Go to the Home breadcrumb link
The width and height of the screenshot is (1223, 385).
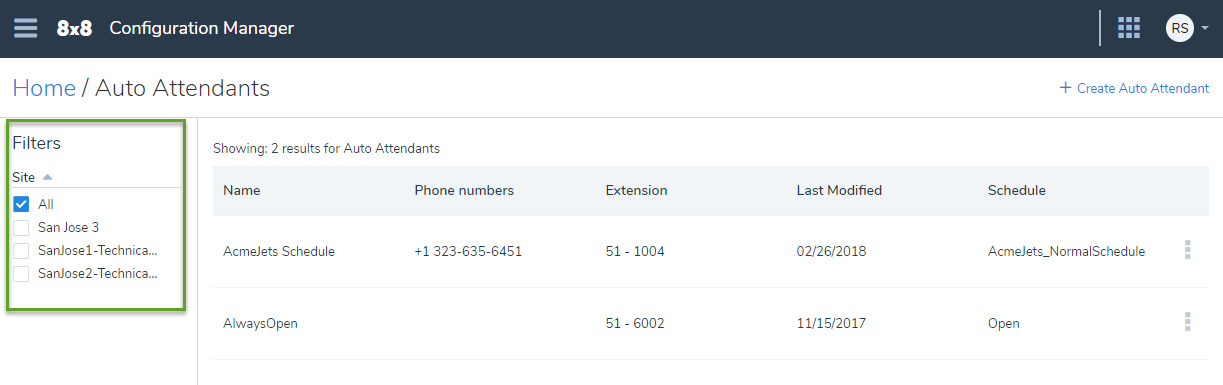44,88
